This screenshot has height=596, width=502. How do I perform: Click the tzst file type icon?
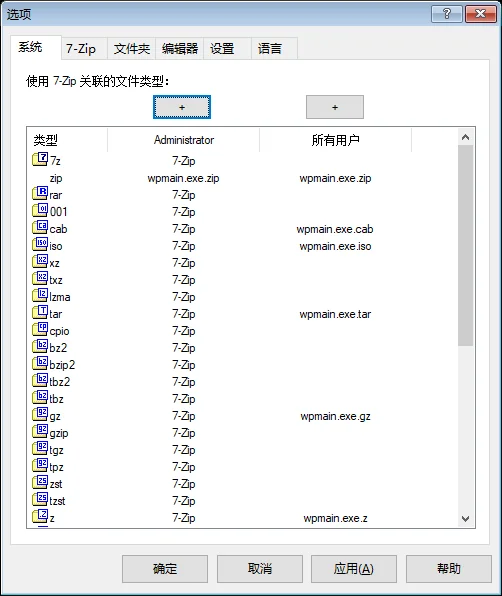40,499
